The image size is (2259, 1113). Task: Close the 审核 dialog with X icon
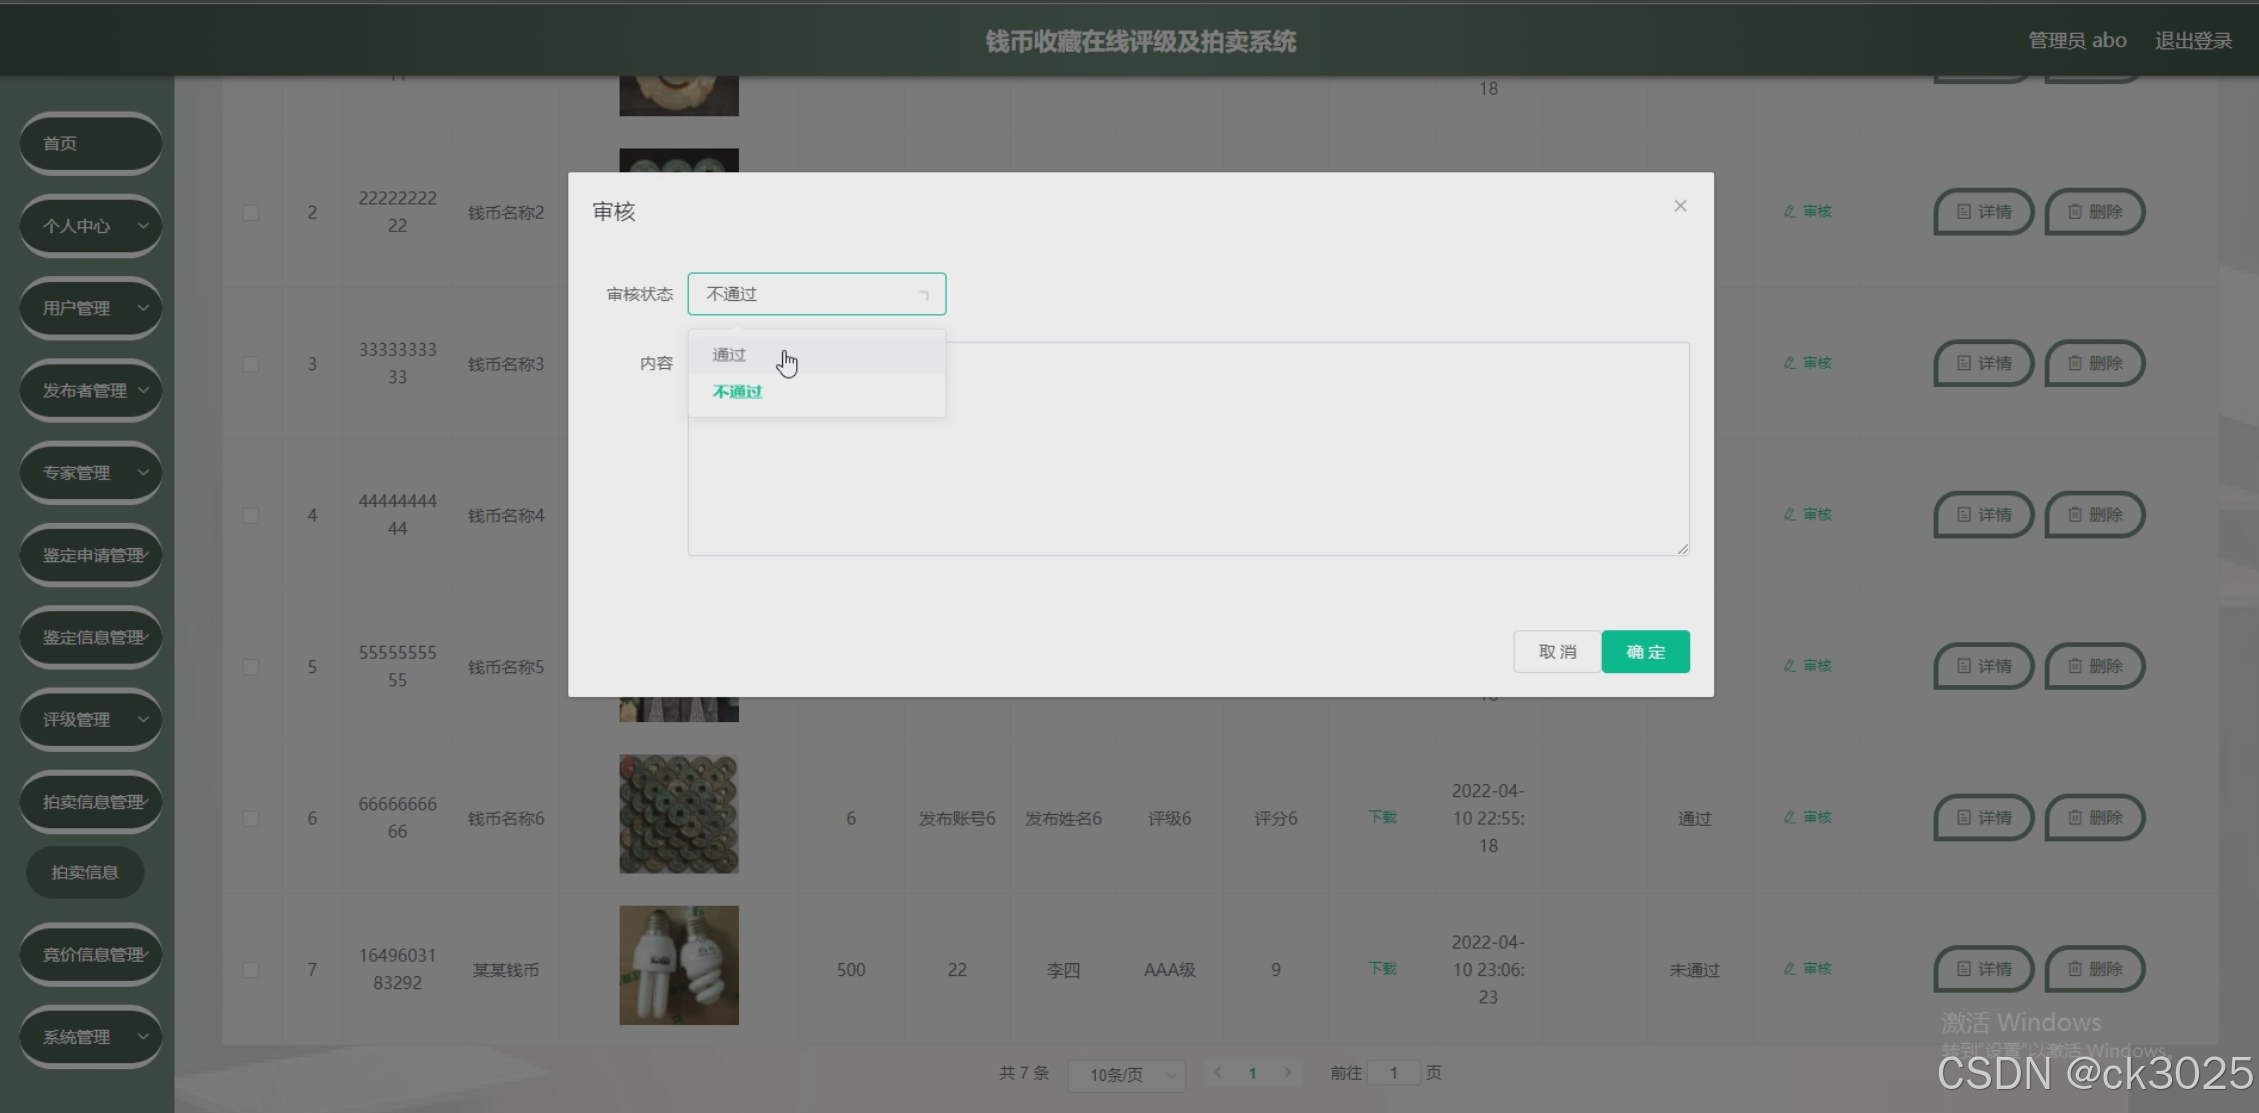(1680, 206)
